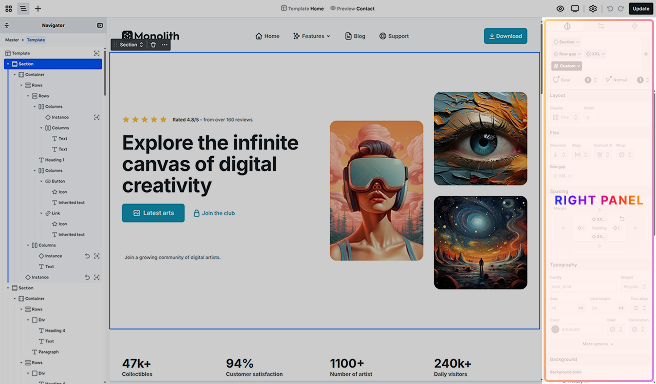The height and width of the screenshot is (384, 656).
Task: Toggle focus icon on Template row
Action: coord(97,53)
